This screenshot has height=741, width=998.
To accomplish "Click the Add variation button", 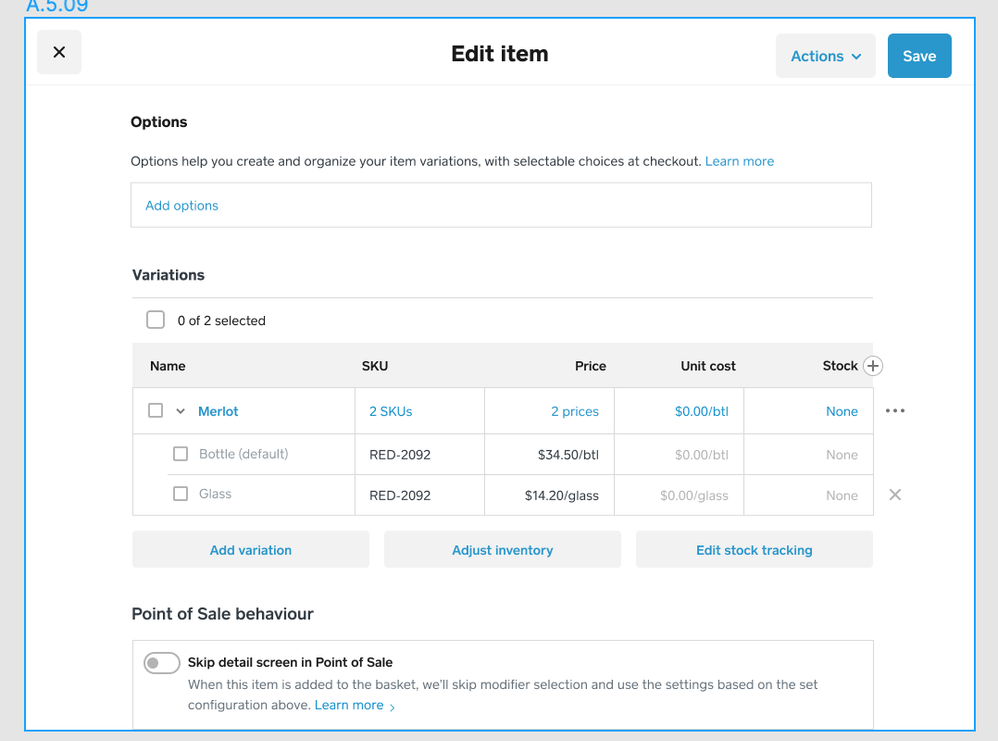I will (x=250, y=550).
